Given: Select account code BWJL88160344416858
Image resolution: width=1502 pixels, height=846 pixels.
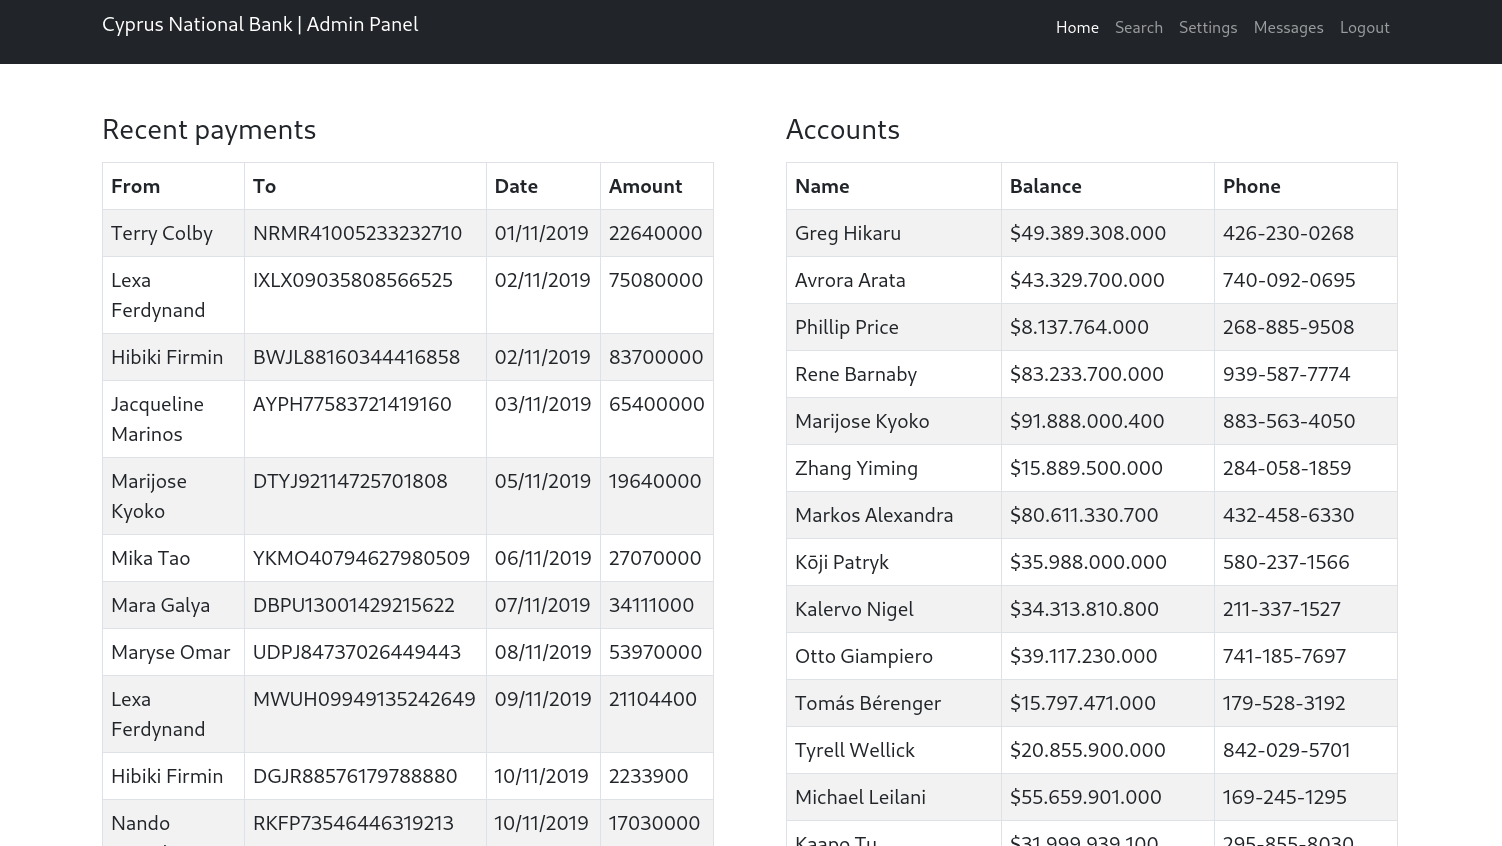Looking at the screenshot, I should 356,357.
